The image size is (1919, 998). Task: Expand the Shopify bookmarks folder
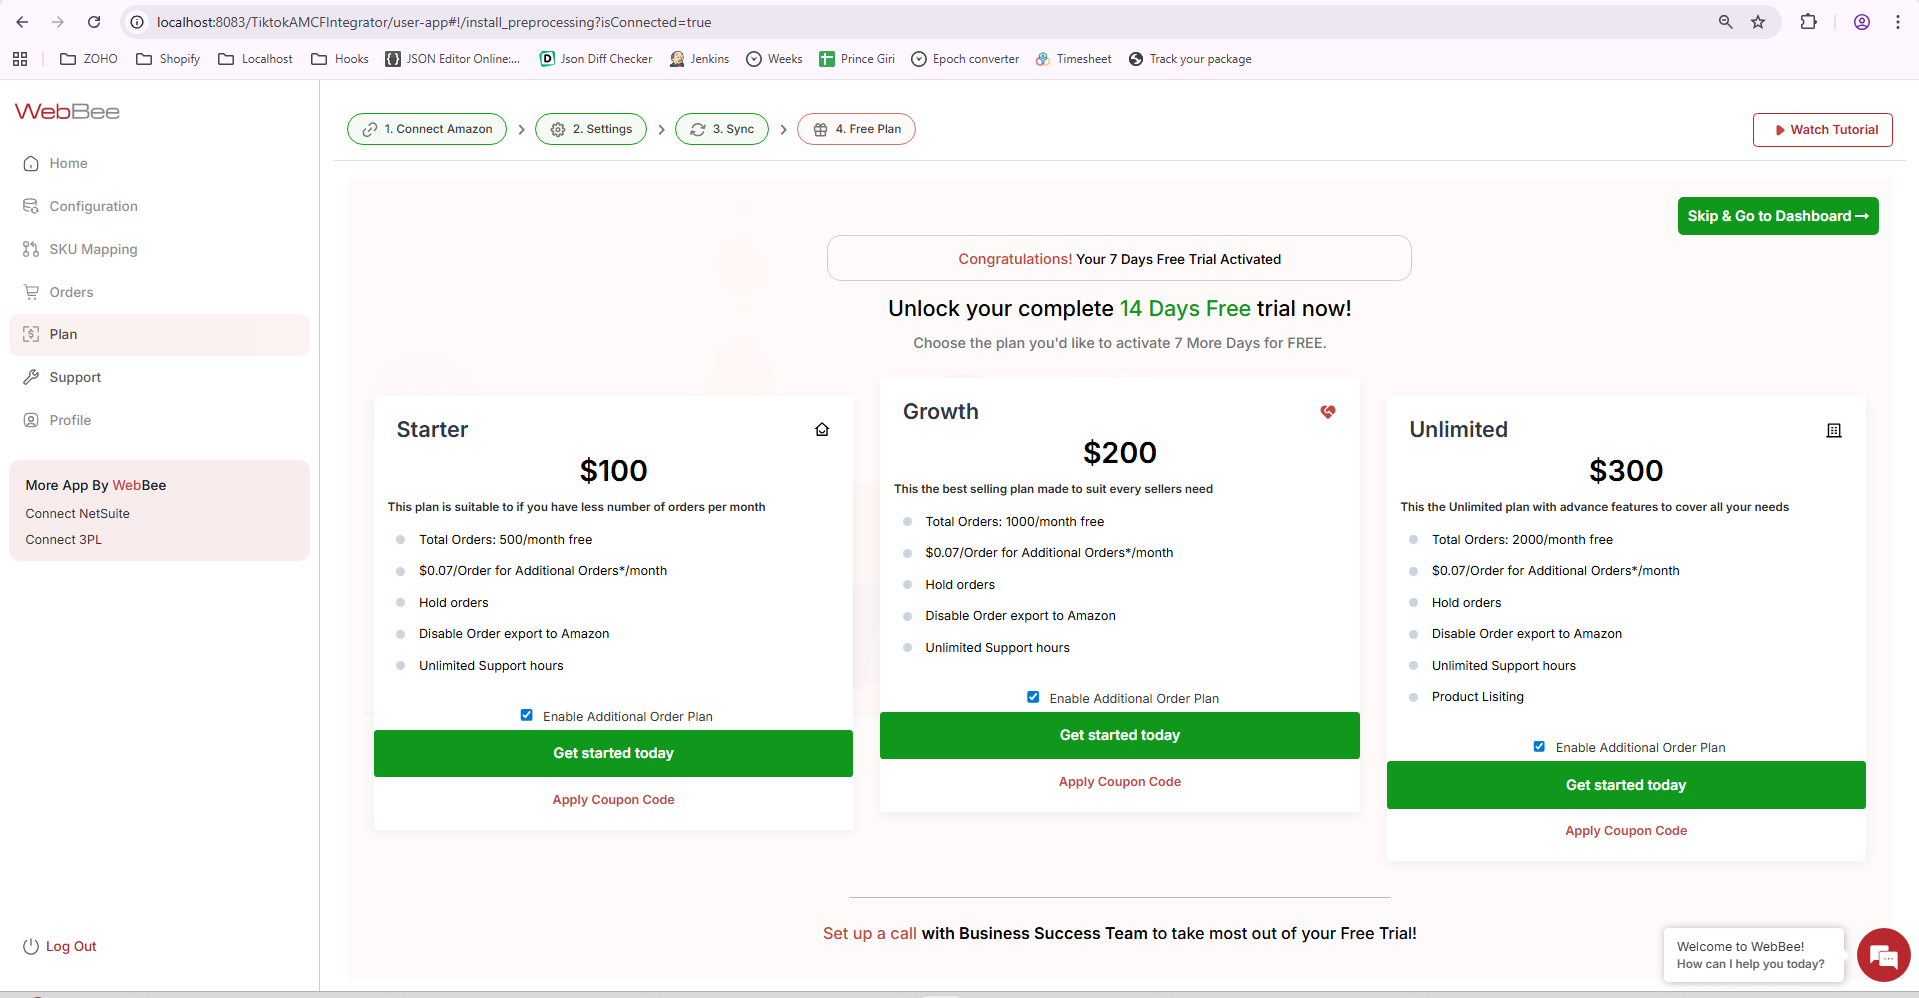point(168,59)
